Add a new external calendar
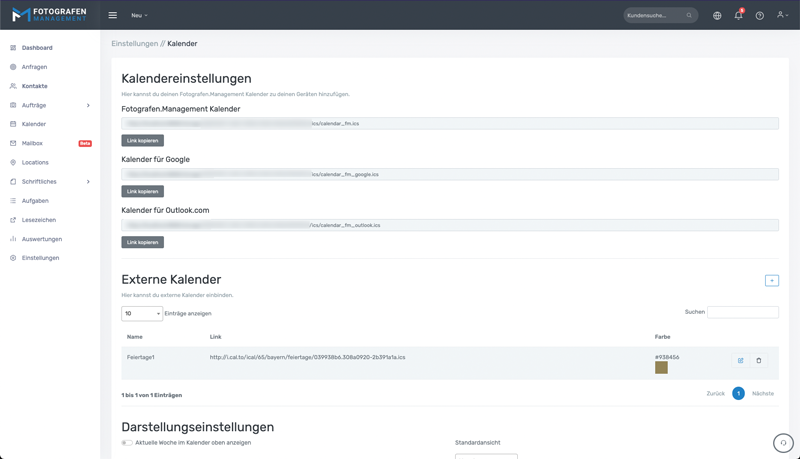Viewport: 800px width, 459px height. pyautogui.click(x=771, y=281)
